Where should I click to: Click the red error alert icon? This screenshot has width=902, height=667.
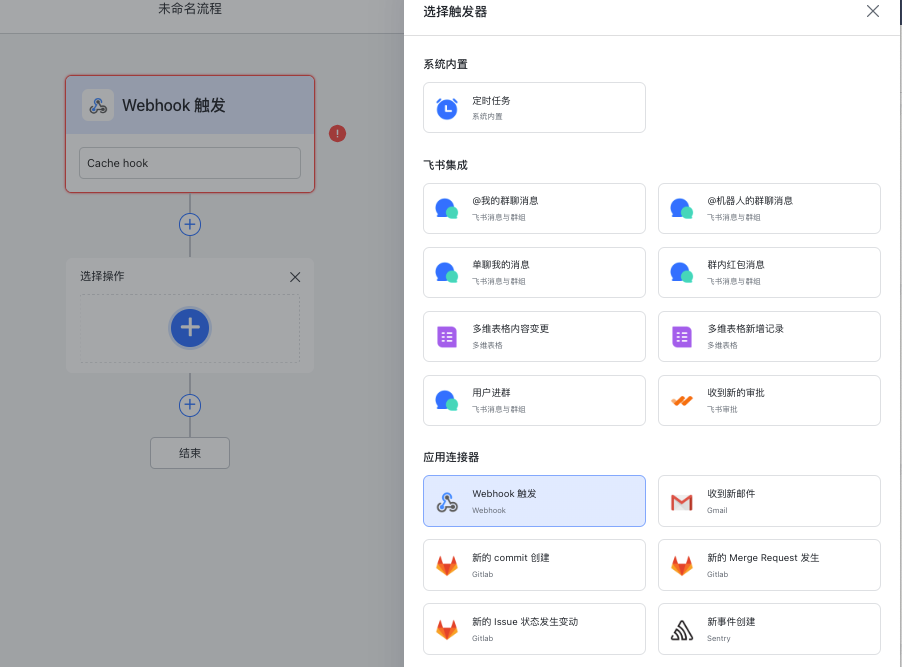(338, 133)
